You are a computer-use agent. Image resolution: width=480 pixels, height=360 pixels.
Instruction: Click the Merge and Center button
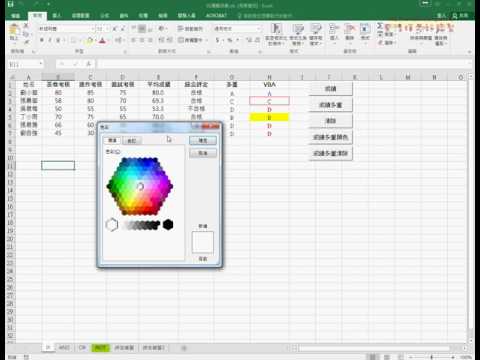tap(190, 40)
